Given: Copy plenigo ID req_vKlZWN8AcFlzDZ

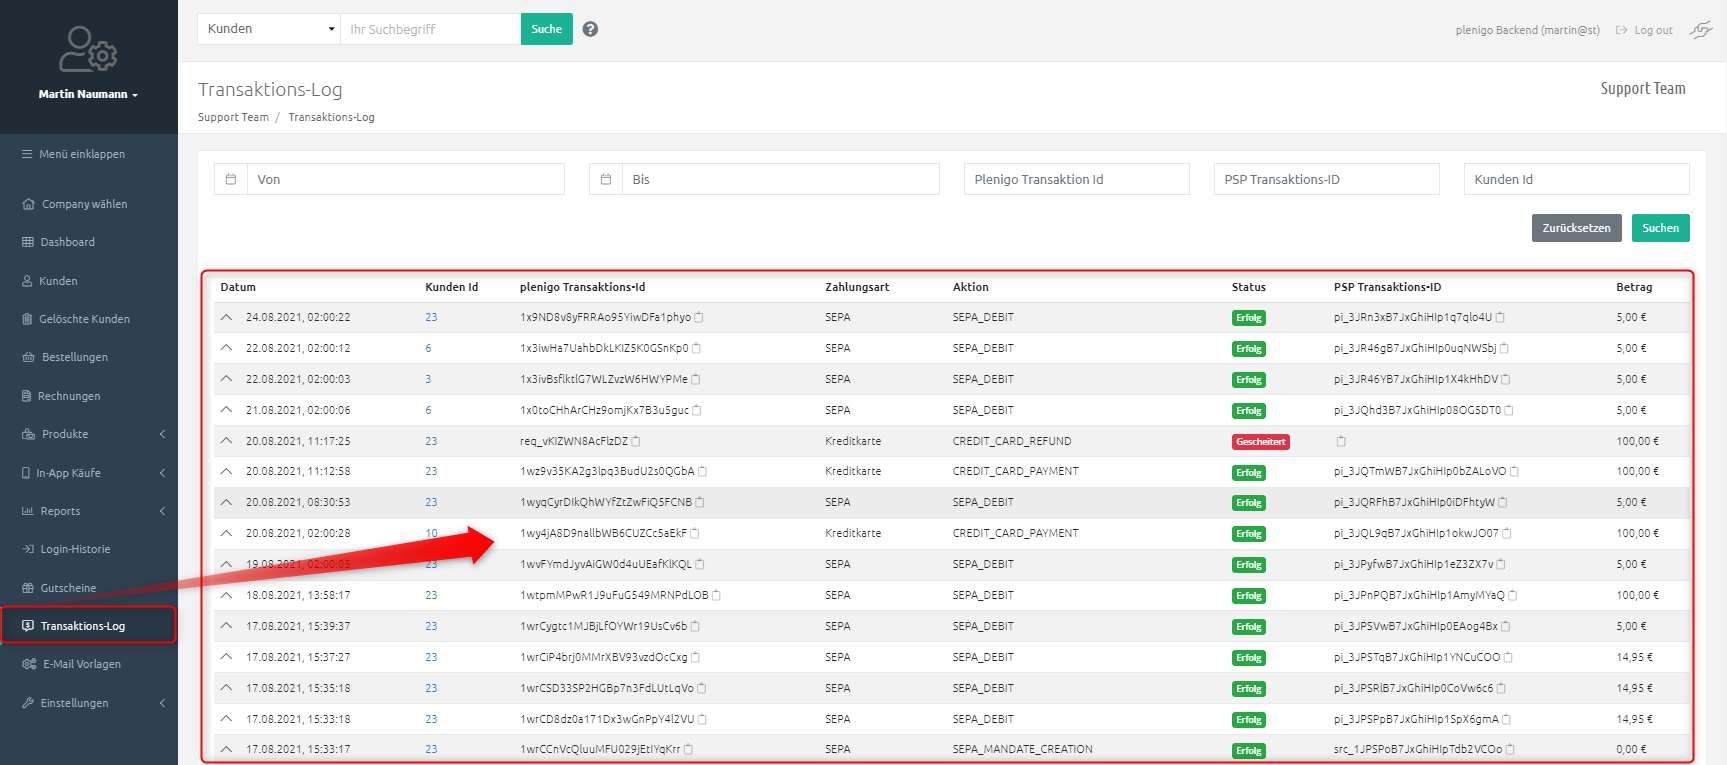Looking at the screenshot, I should 636,441.
